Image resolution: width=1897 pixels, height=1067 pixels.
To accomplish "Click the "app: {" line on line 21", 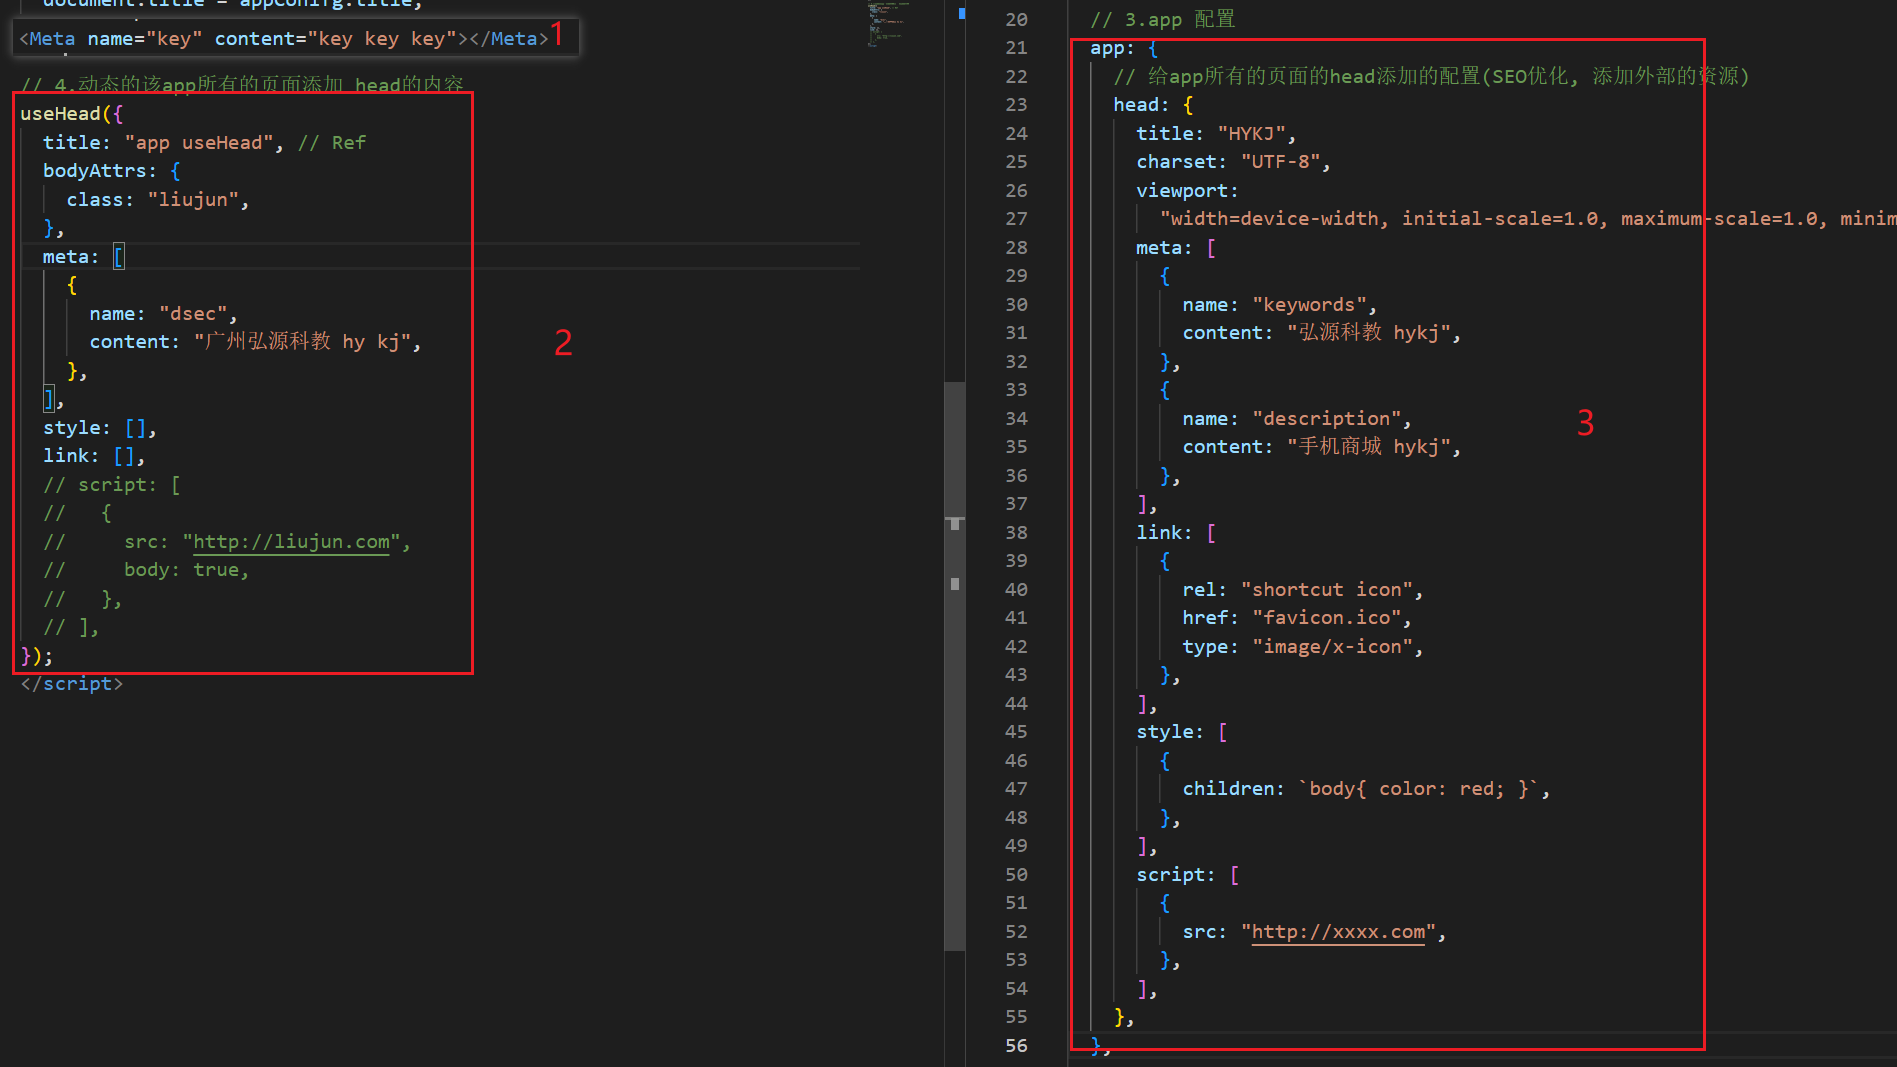I will point(1124,48).
